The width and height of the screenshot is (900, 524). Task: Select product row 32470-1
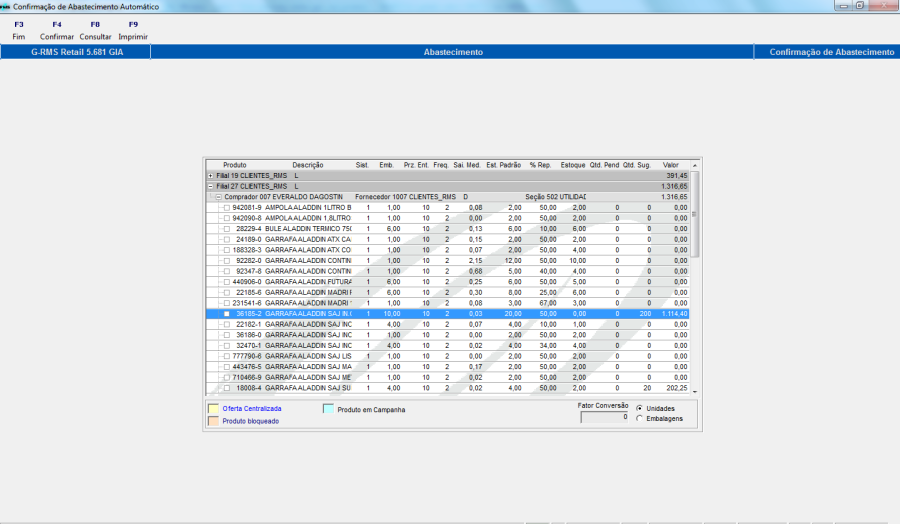(x=448, y=346)
